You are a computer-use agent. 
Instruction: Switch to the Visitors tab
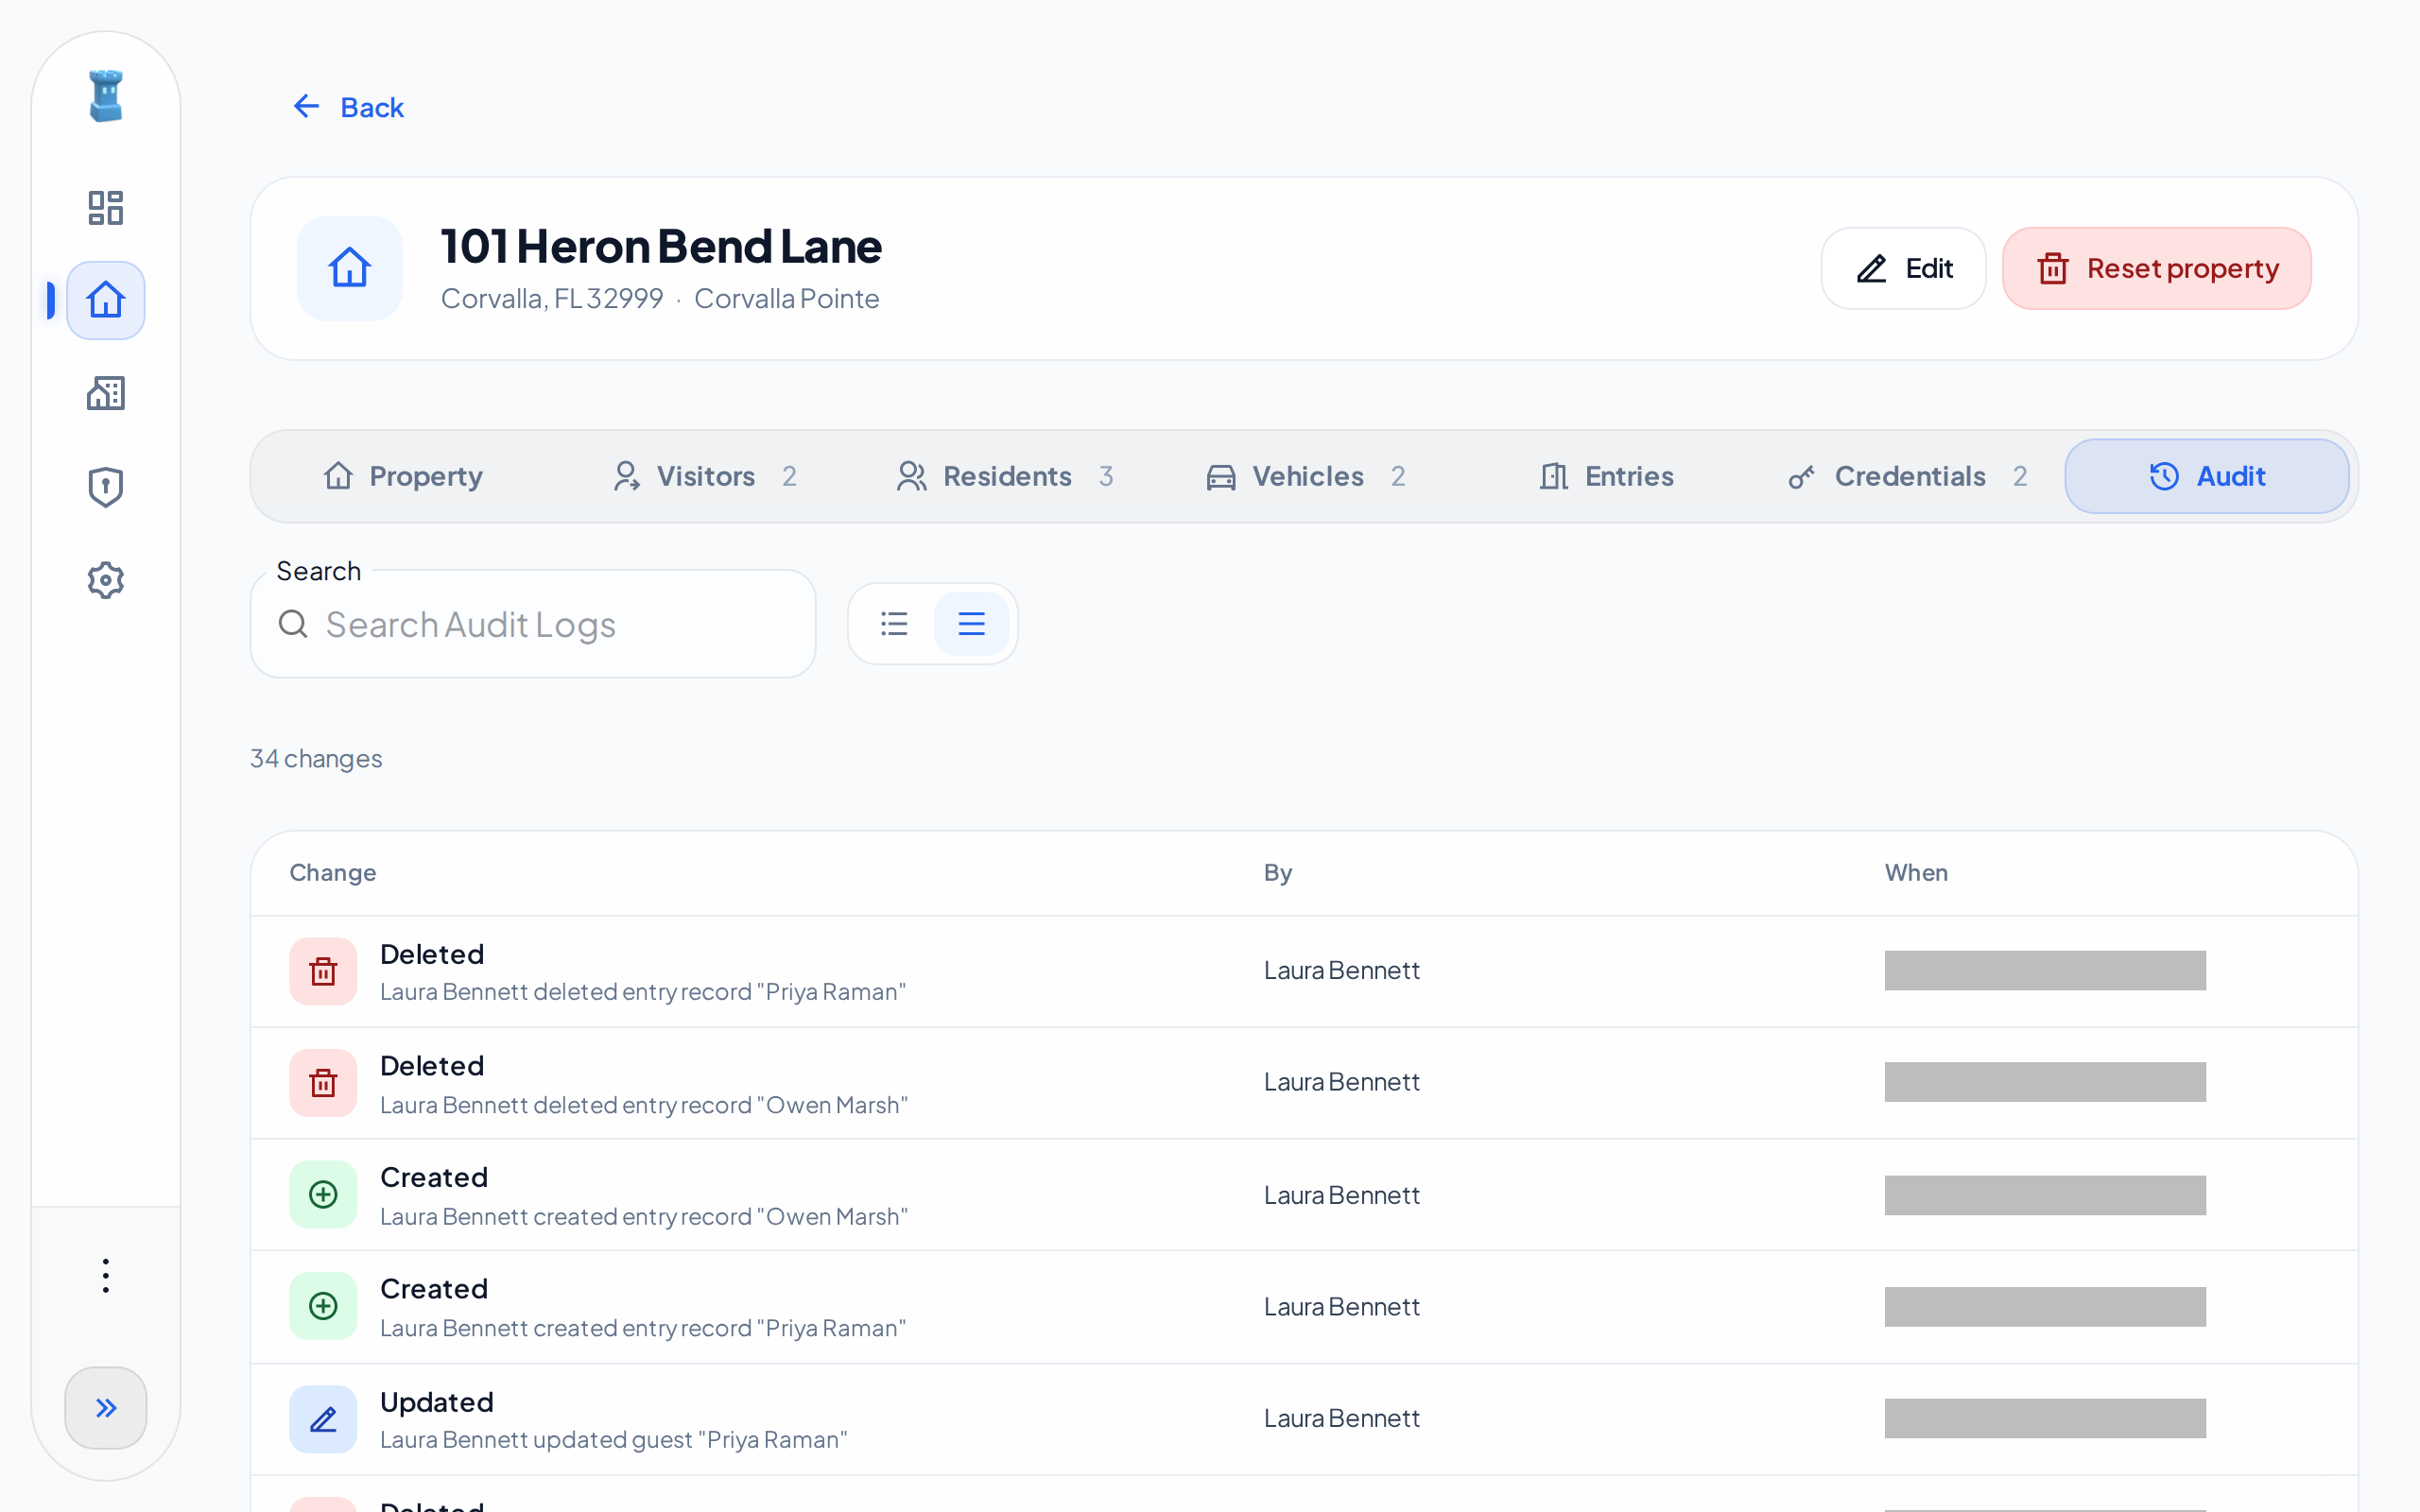(x=705, y=476)
